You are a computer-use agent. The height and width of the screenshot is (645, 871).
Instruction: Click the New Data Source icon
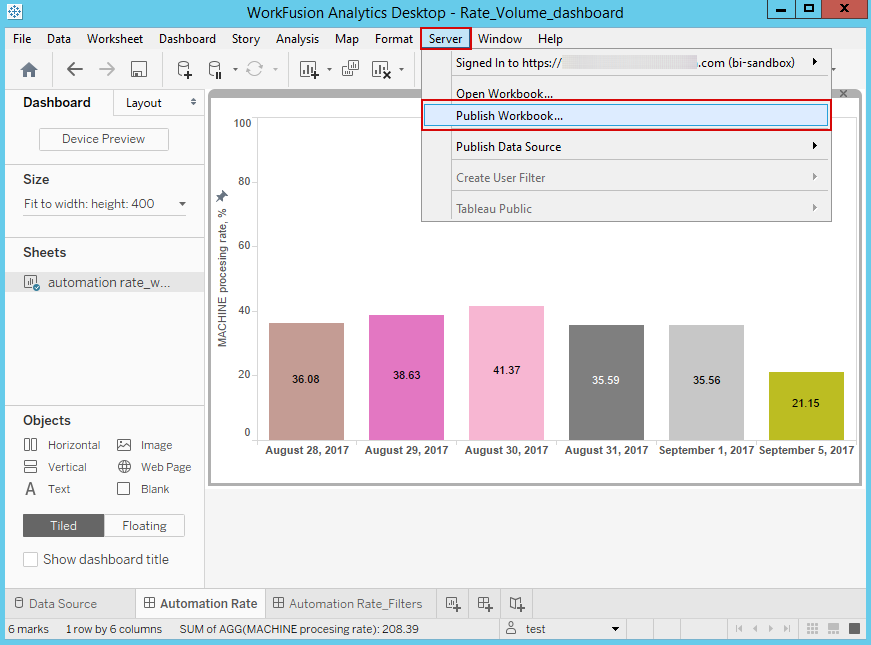[184, 69]
